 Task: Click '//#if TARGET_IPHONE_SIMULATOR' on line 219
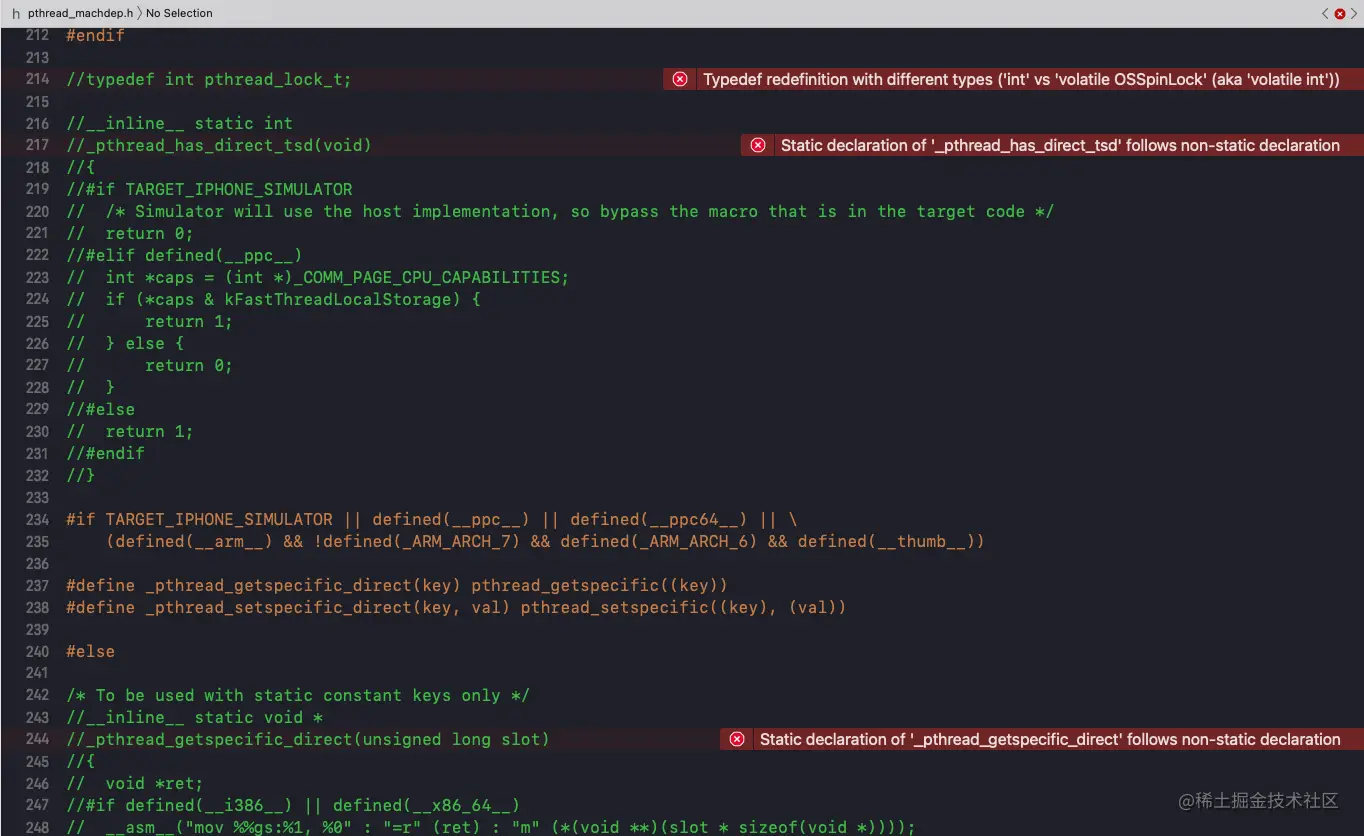click(x=209, y=189)
